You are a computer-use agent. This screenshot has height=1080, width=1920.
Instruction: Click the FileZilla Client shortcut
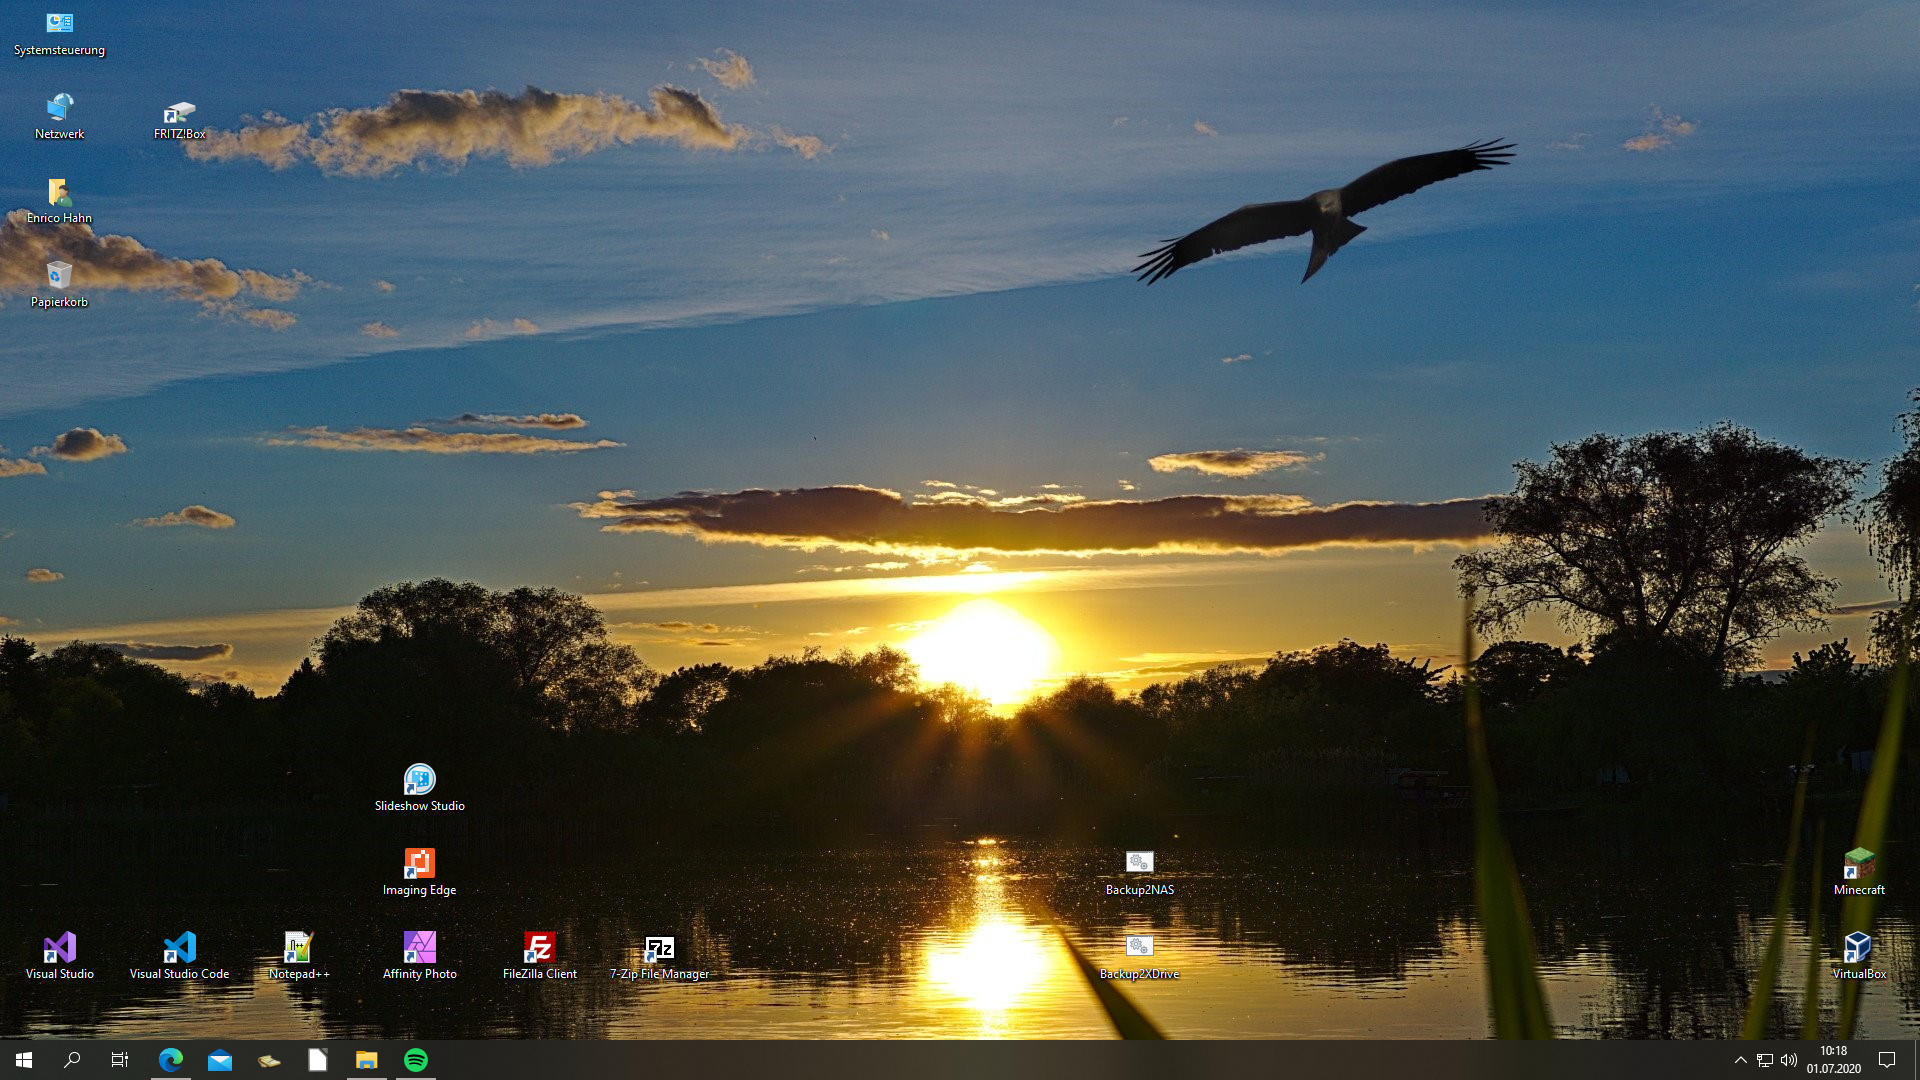(539, 948)
